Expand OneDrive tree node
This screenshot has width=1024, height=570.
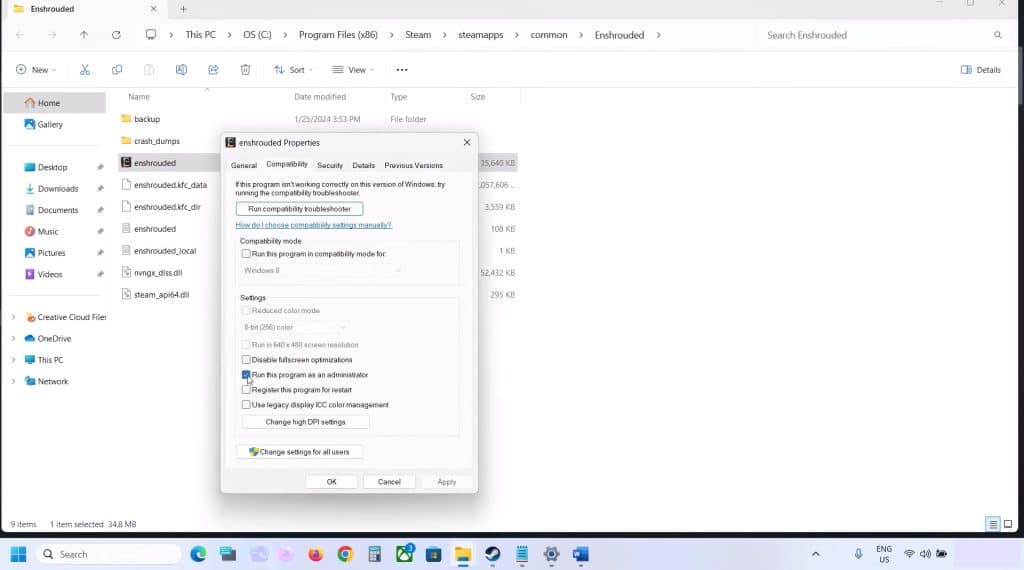click(x=14, y=339)
